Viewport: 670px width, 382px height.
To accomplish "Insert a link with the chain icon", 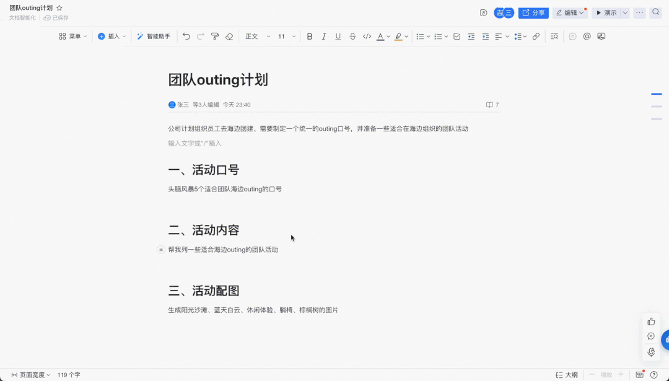I will click(536, 37).
